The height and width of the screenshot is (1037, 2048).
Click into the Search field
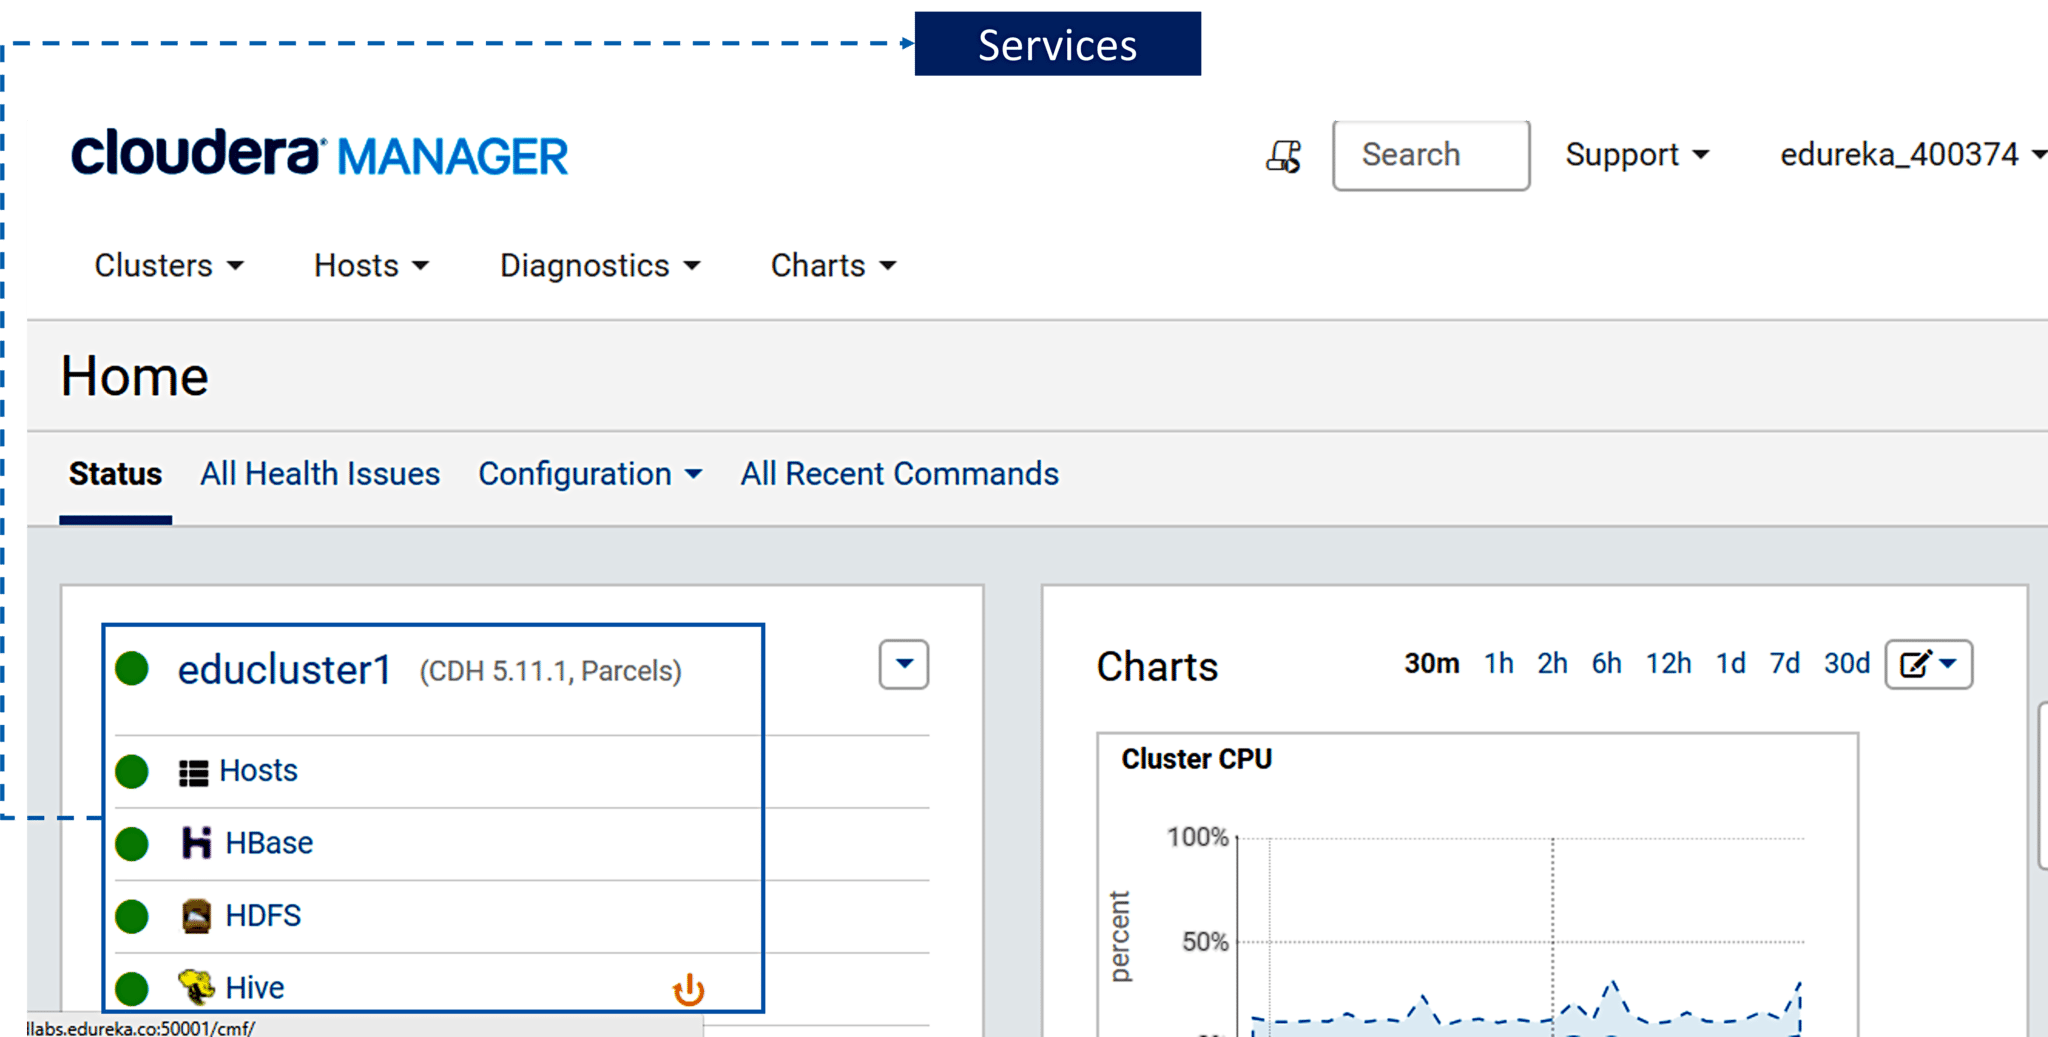click(x=1431, y=155)
